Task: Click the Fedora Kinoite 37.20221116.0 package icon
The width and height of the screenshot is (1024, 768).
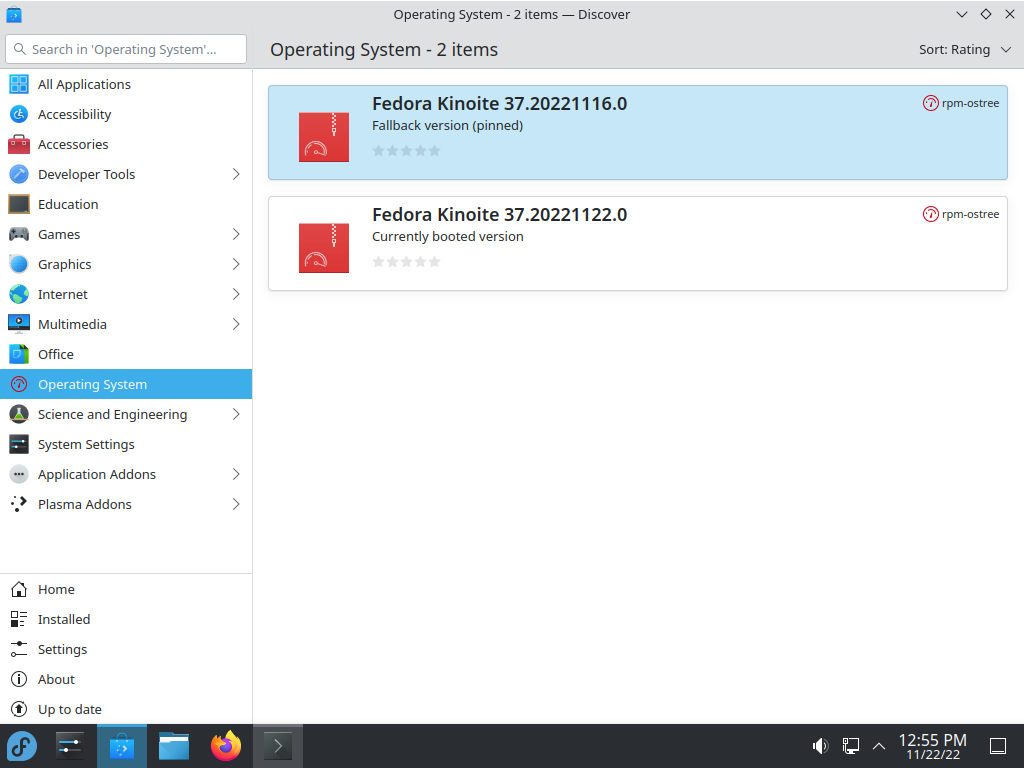Action: pos(324,137)
